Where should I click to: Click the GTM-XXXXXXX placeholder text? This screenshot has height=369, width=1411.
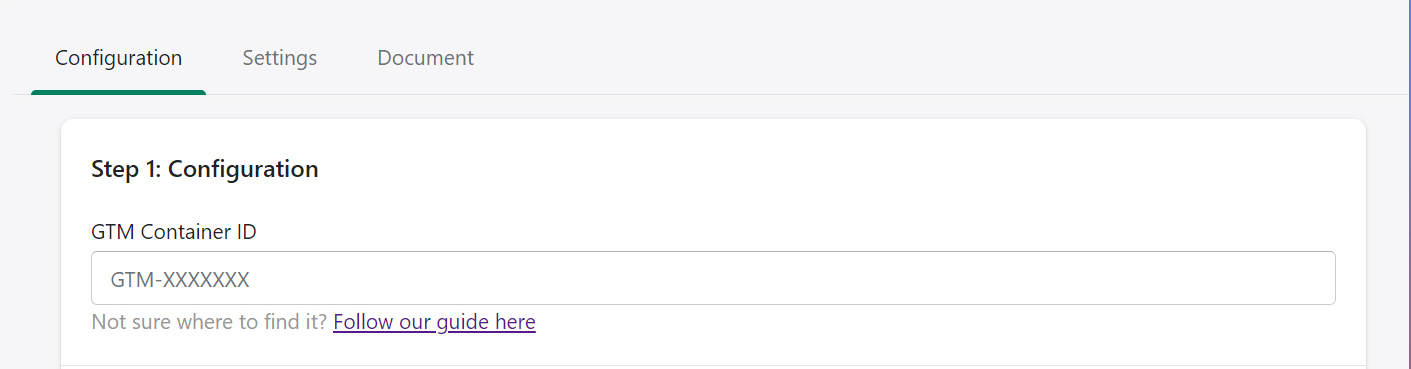pyautogui.click(x=180, y=279)
